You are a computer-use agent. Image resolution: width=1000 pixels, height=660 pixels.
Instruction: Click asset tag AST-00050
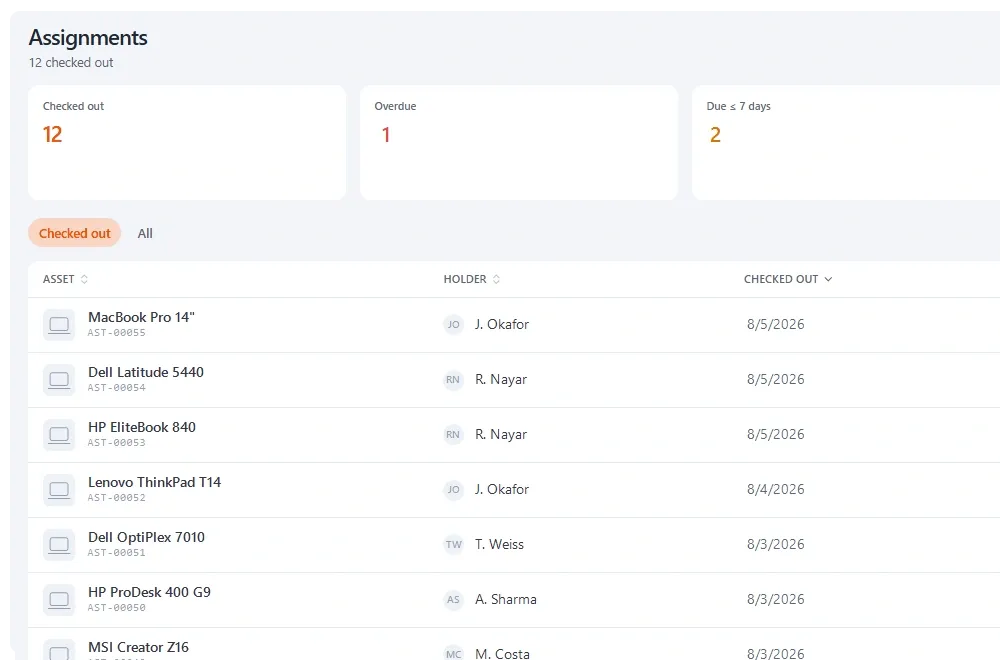[x=117, y=608]
